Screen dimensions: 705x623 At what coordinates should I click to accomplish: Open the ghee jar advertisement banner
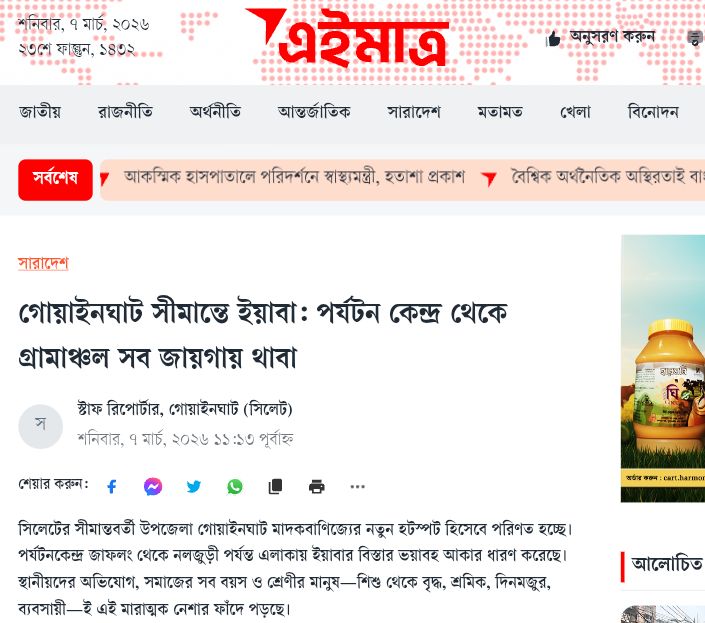(663, 368)
